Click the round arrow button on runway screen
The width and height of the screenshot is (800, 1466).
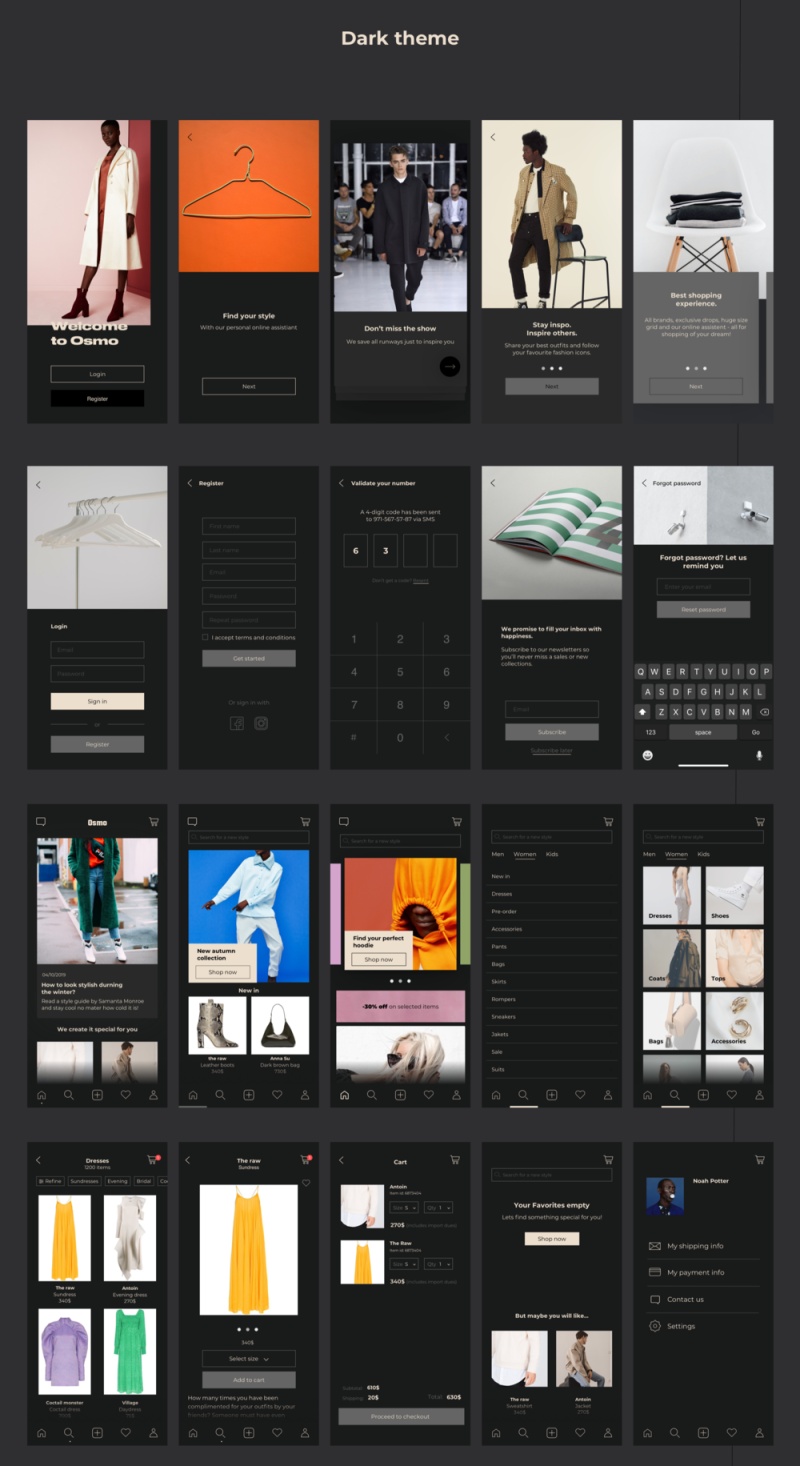(450, 367)
